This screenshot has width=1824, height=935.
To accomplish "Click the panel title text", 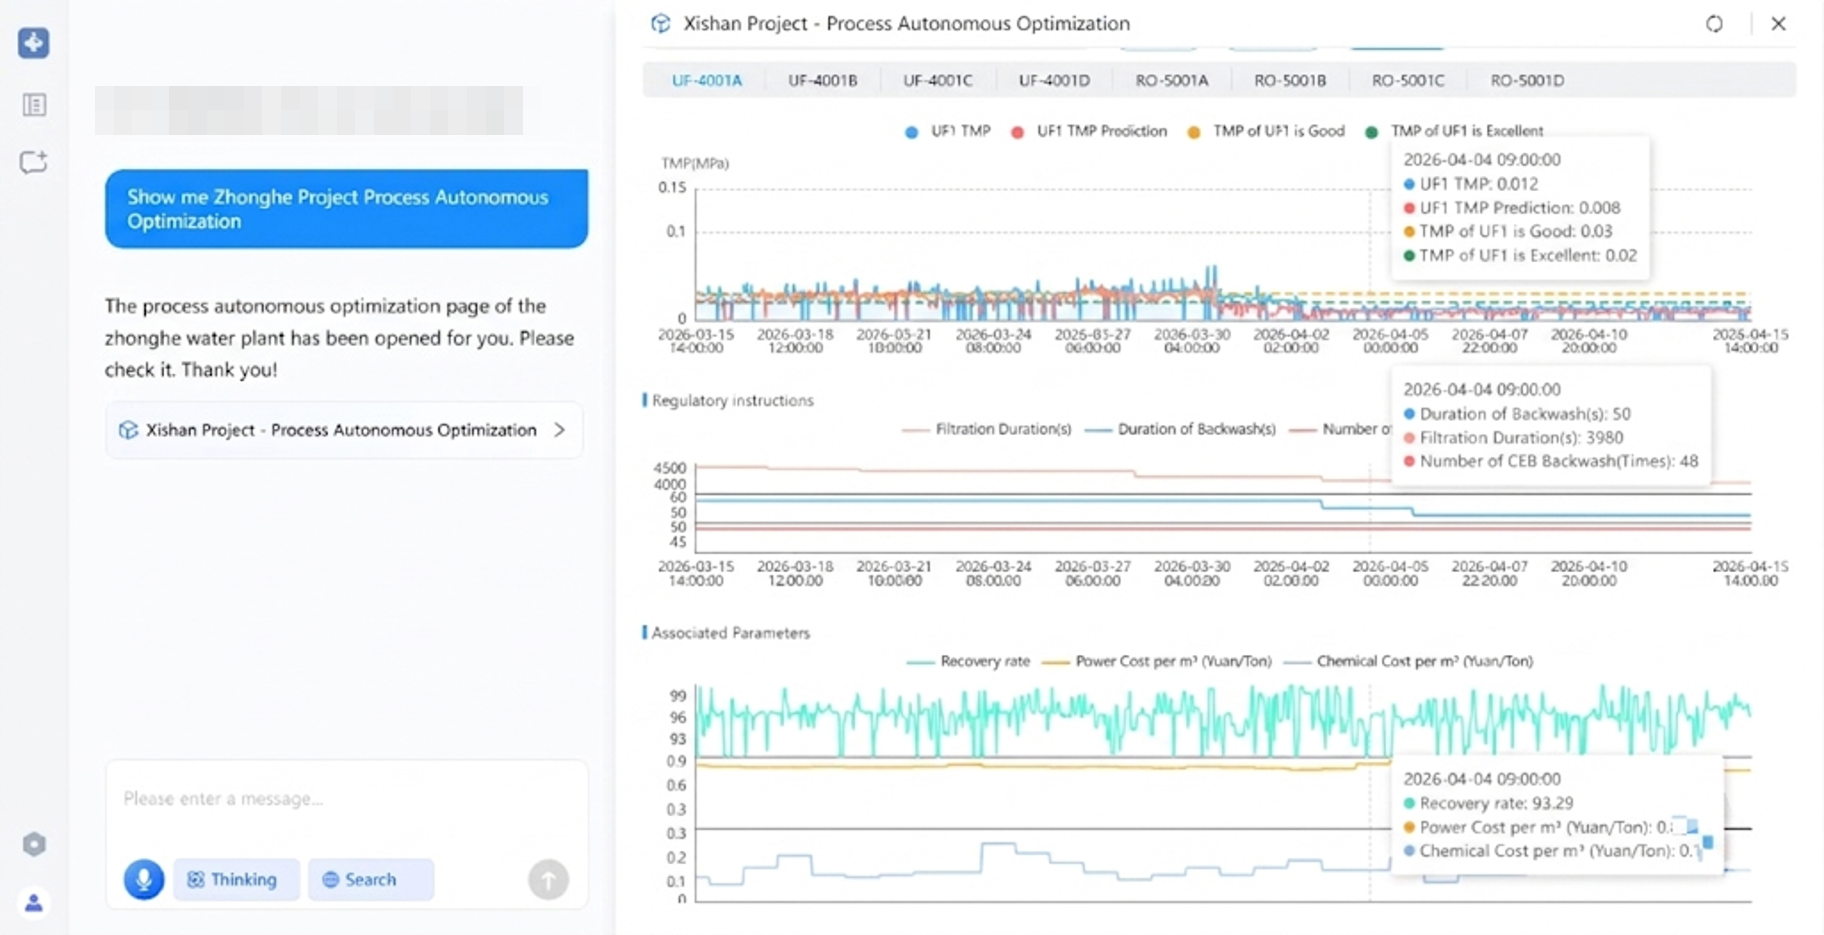I will pos(906,24).
